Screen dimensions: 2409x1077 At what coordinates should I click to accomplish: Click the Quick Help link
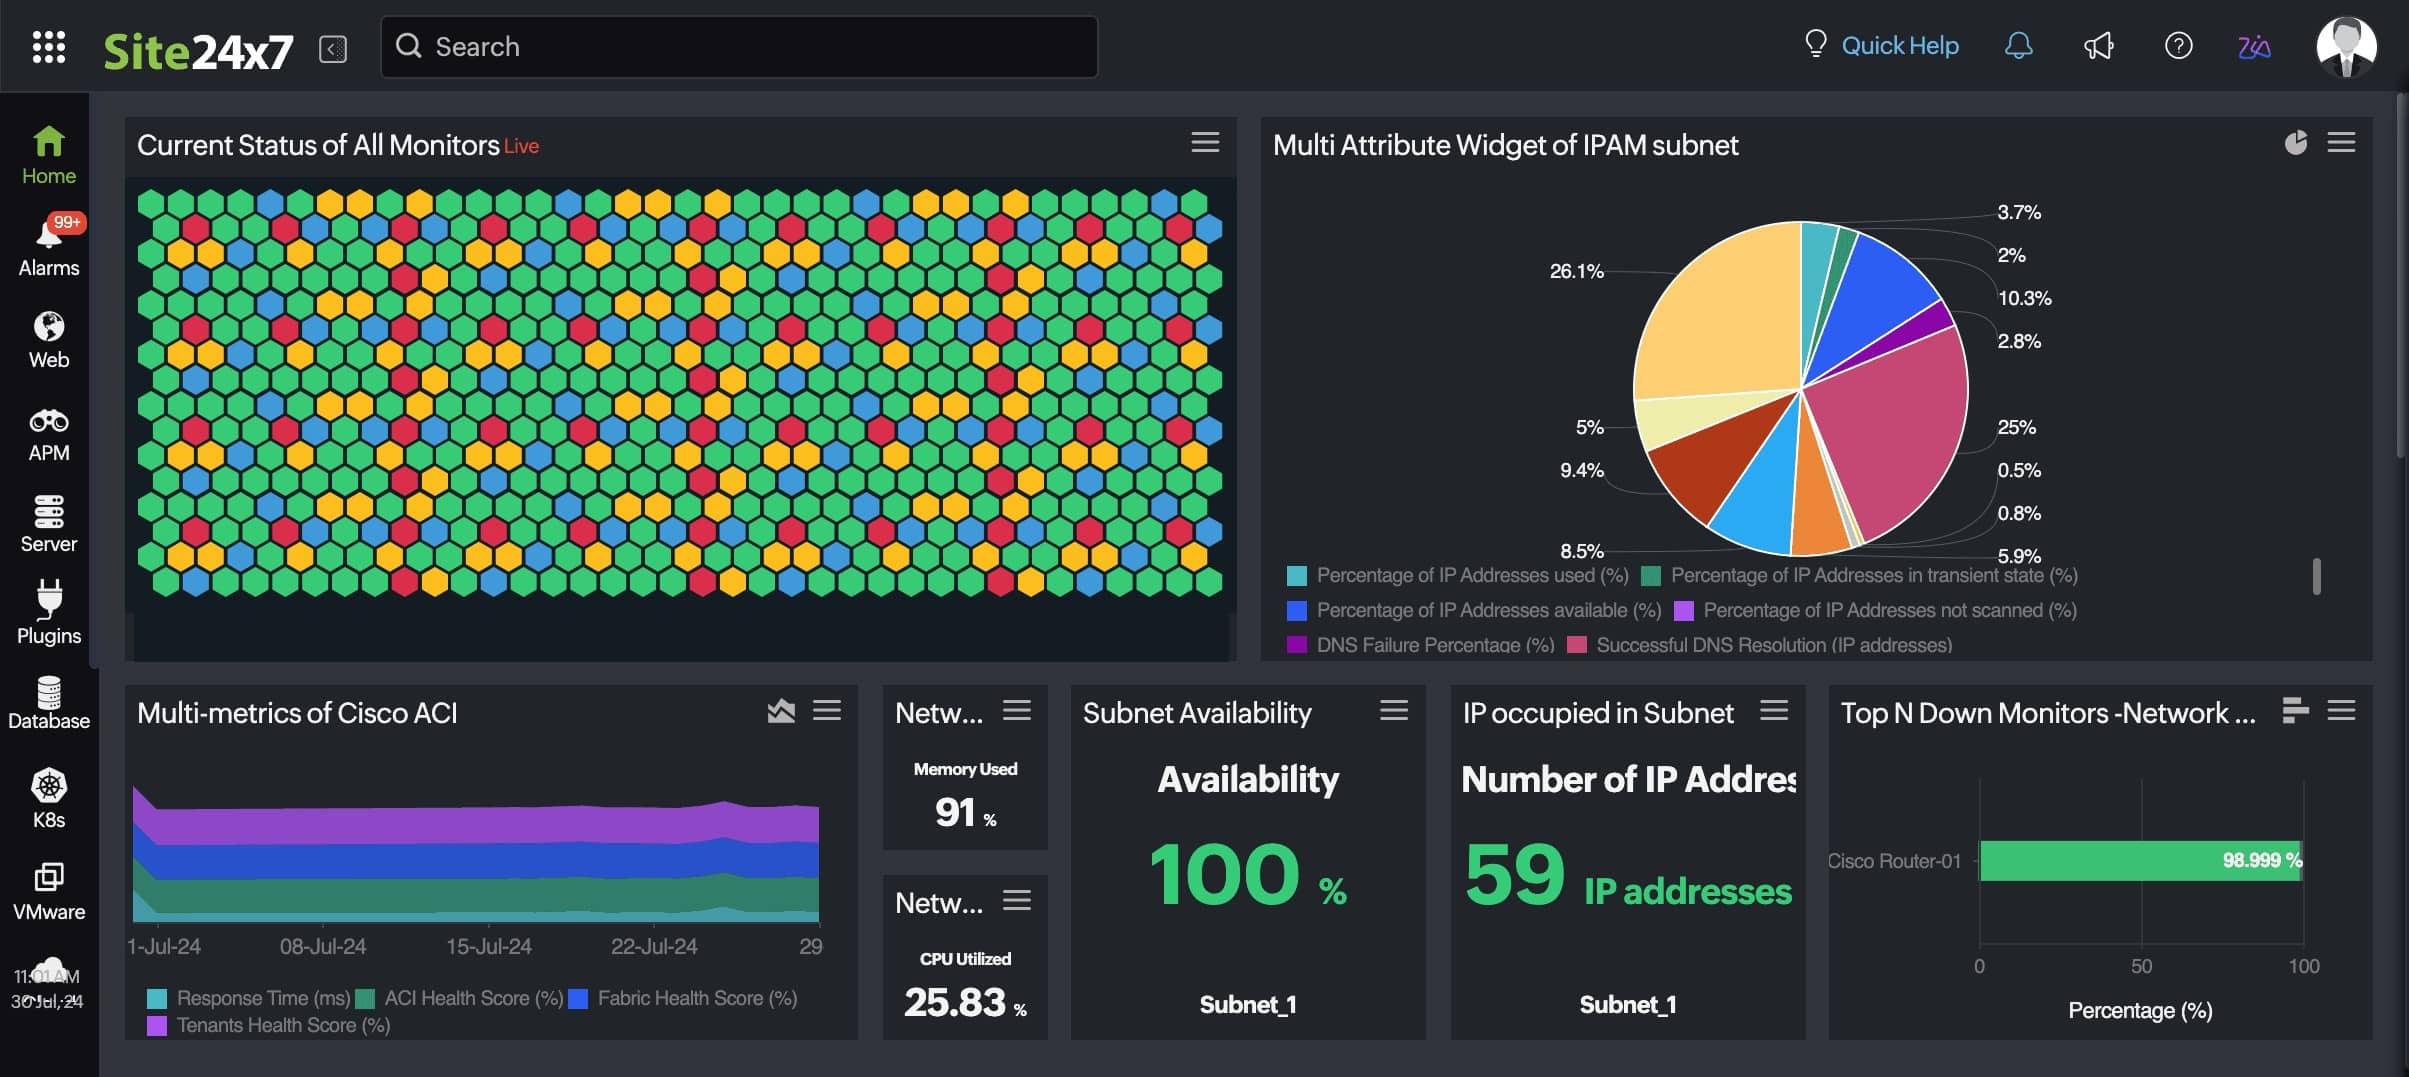pos(1899,46)
